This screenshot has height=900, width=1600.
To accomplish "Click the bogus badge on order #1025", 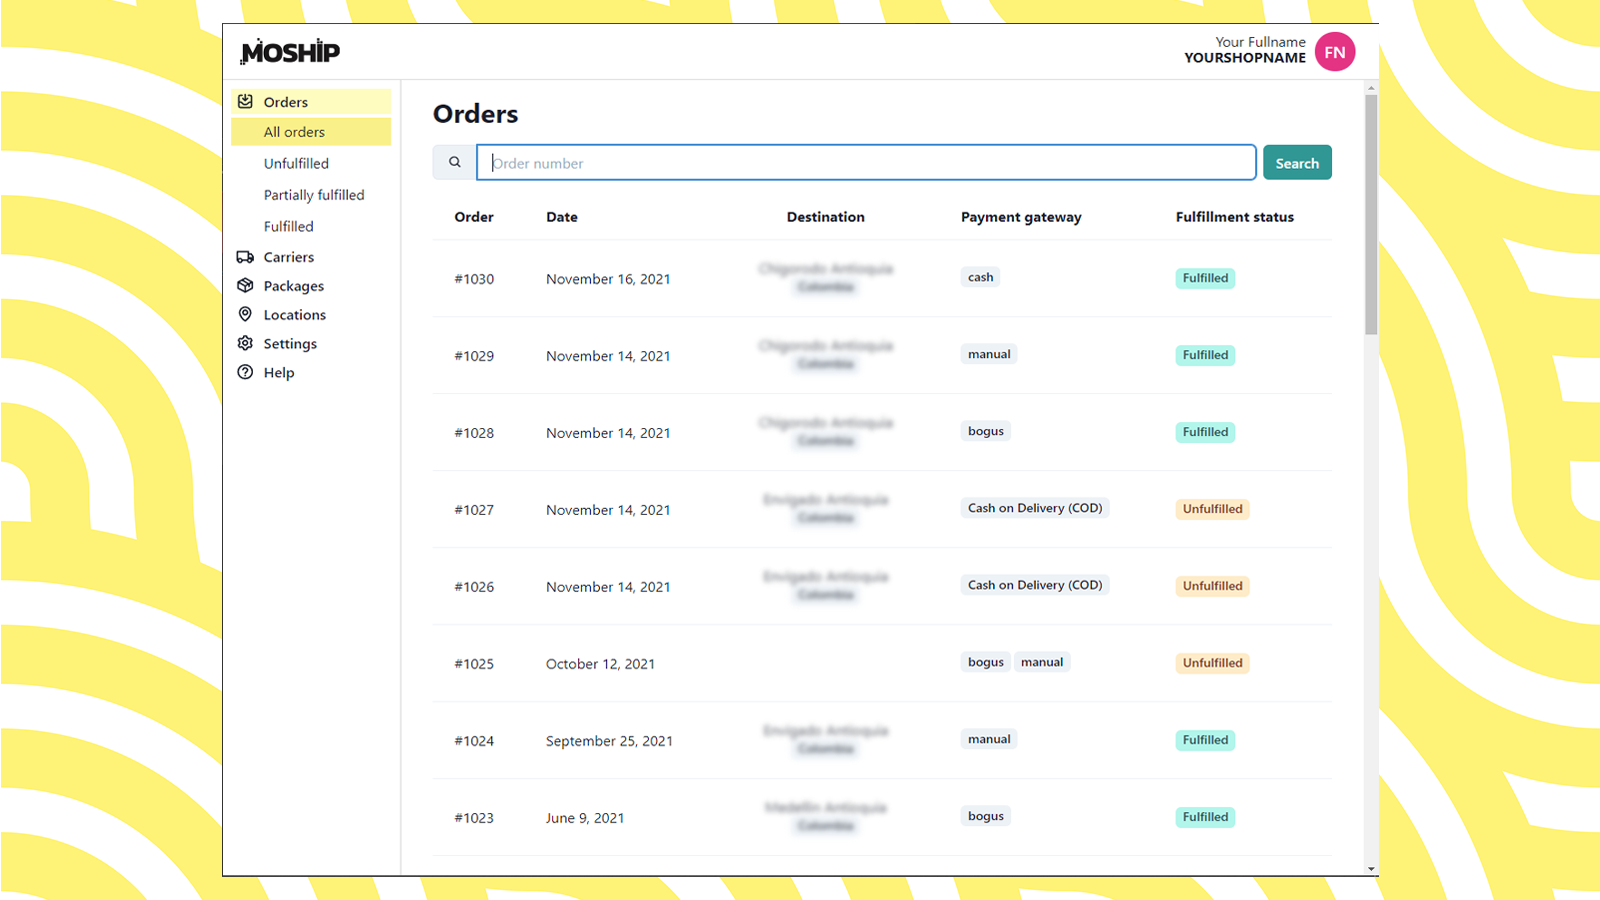I will click(986, 662).
